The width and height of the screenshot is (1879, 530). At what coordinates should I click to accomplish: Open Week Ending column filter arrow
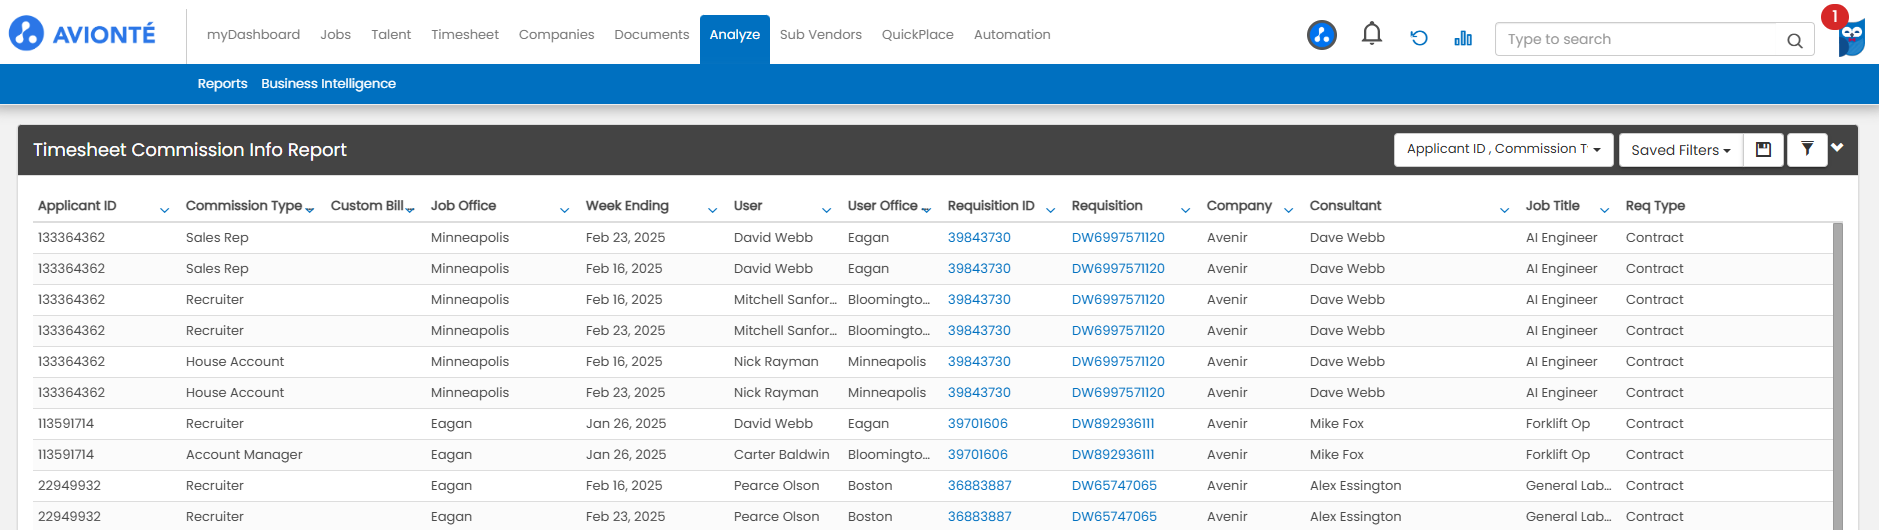point(712,210)
